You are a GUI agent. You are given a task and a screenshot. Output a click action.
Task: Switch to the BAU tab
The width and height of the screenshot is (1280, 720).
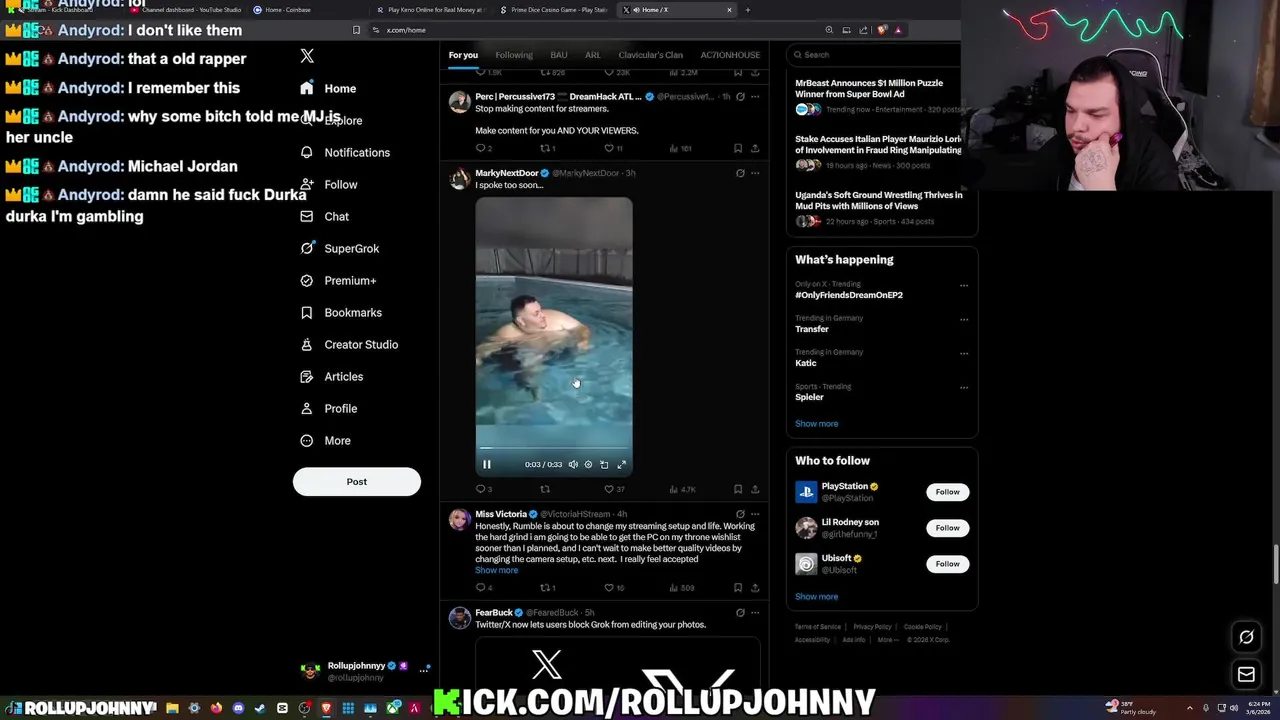[559, 55]
